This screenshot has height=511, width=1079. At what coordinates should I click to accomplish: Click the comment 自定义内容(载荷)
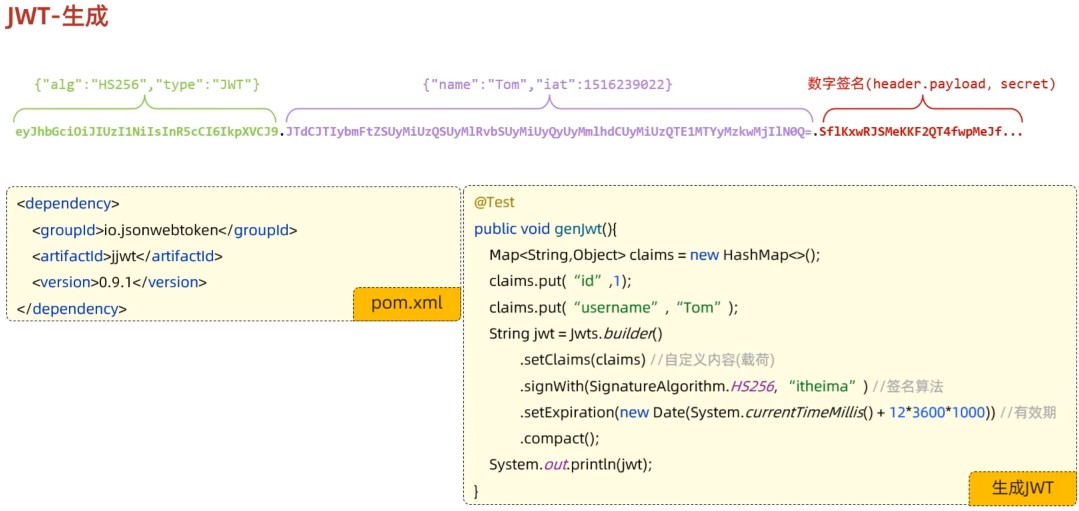[713, 360]
